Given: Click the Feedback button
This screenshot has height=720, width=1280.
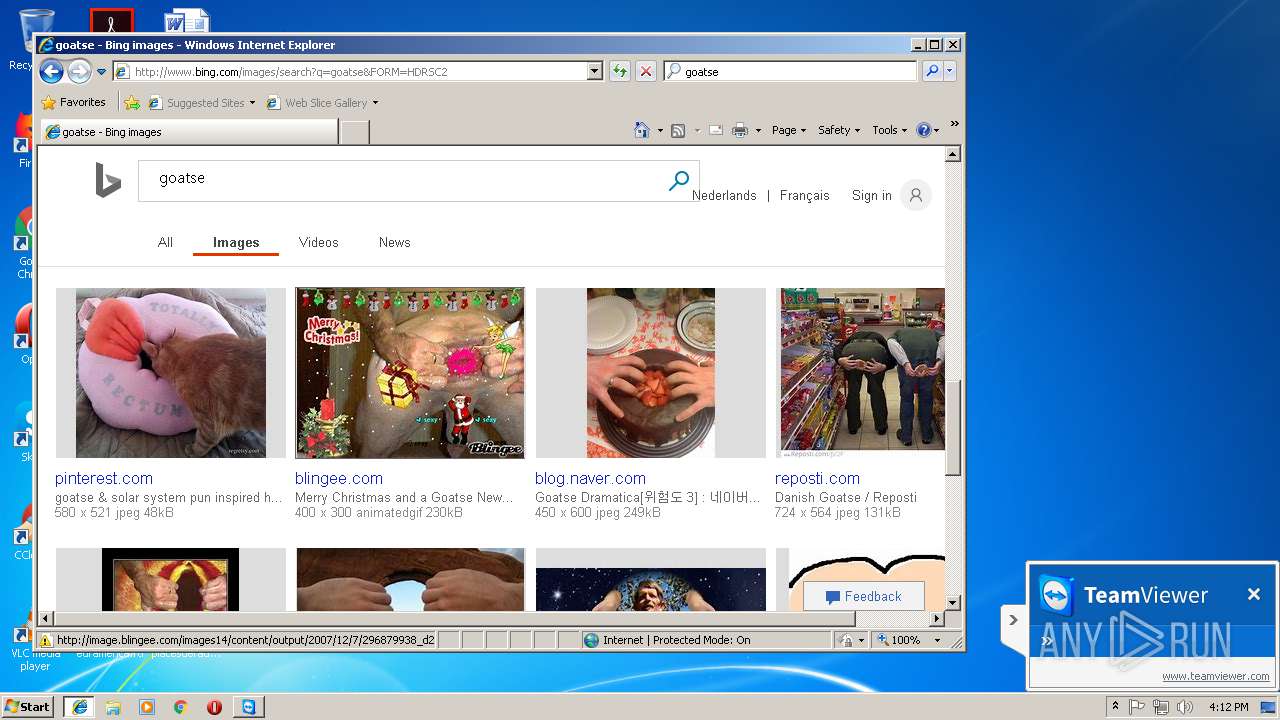Looking at the screenshot, I should (x=864, y=597).
